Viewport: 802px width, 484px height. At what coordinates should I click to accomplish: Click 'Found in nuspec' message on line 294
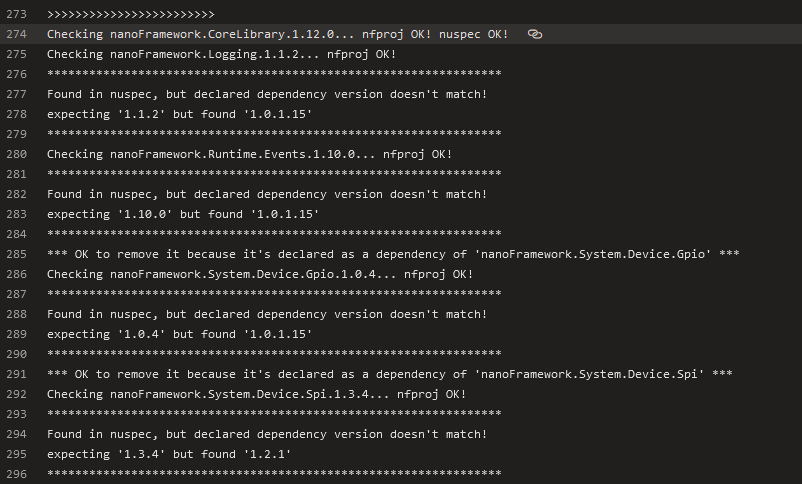[x=267, y=434]
